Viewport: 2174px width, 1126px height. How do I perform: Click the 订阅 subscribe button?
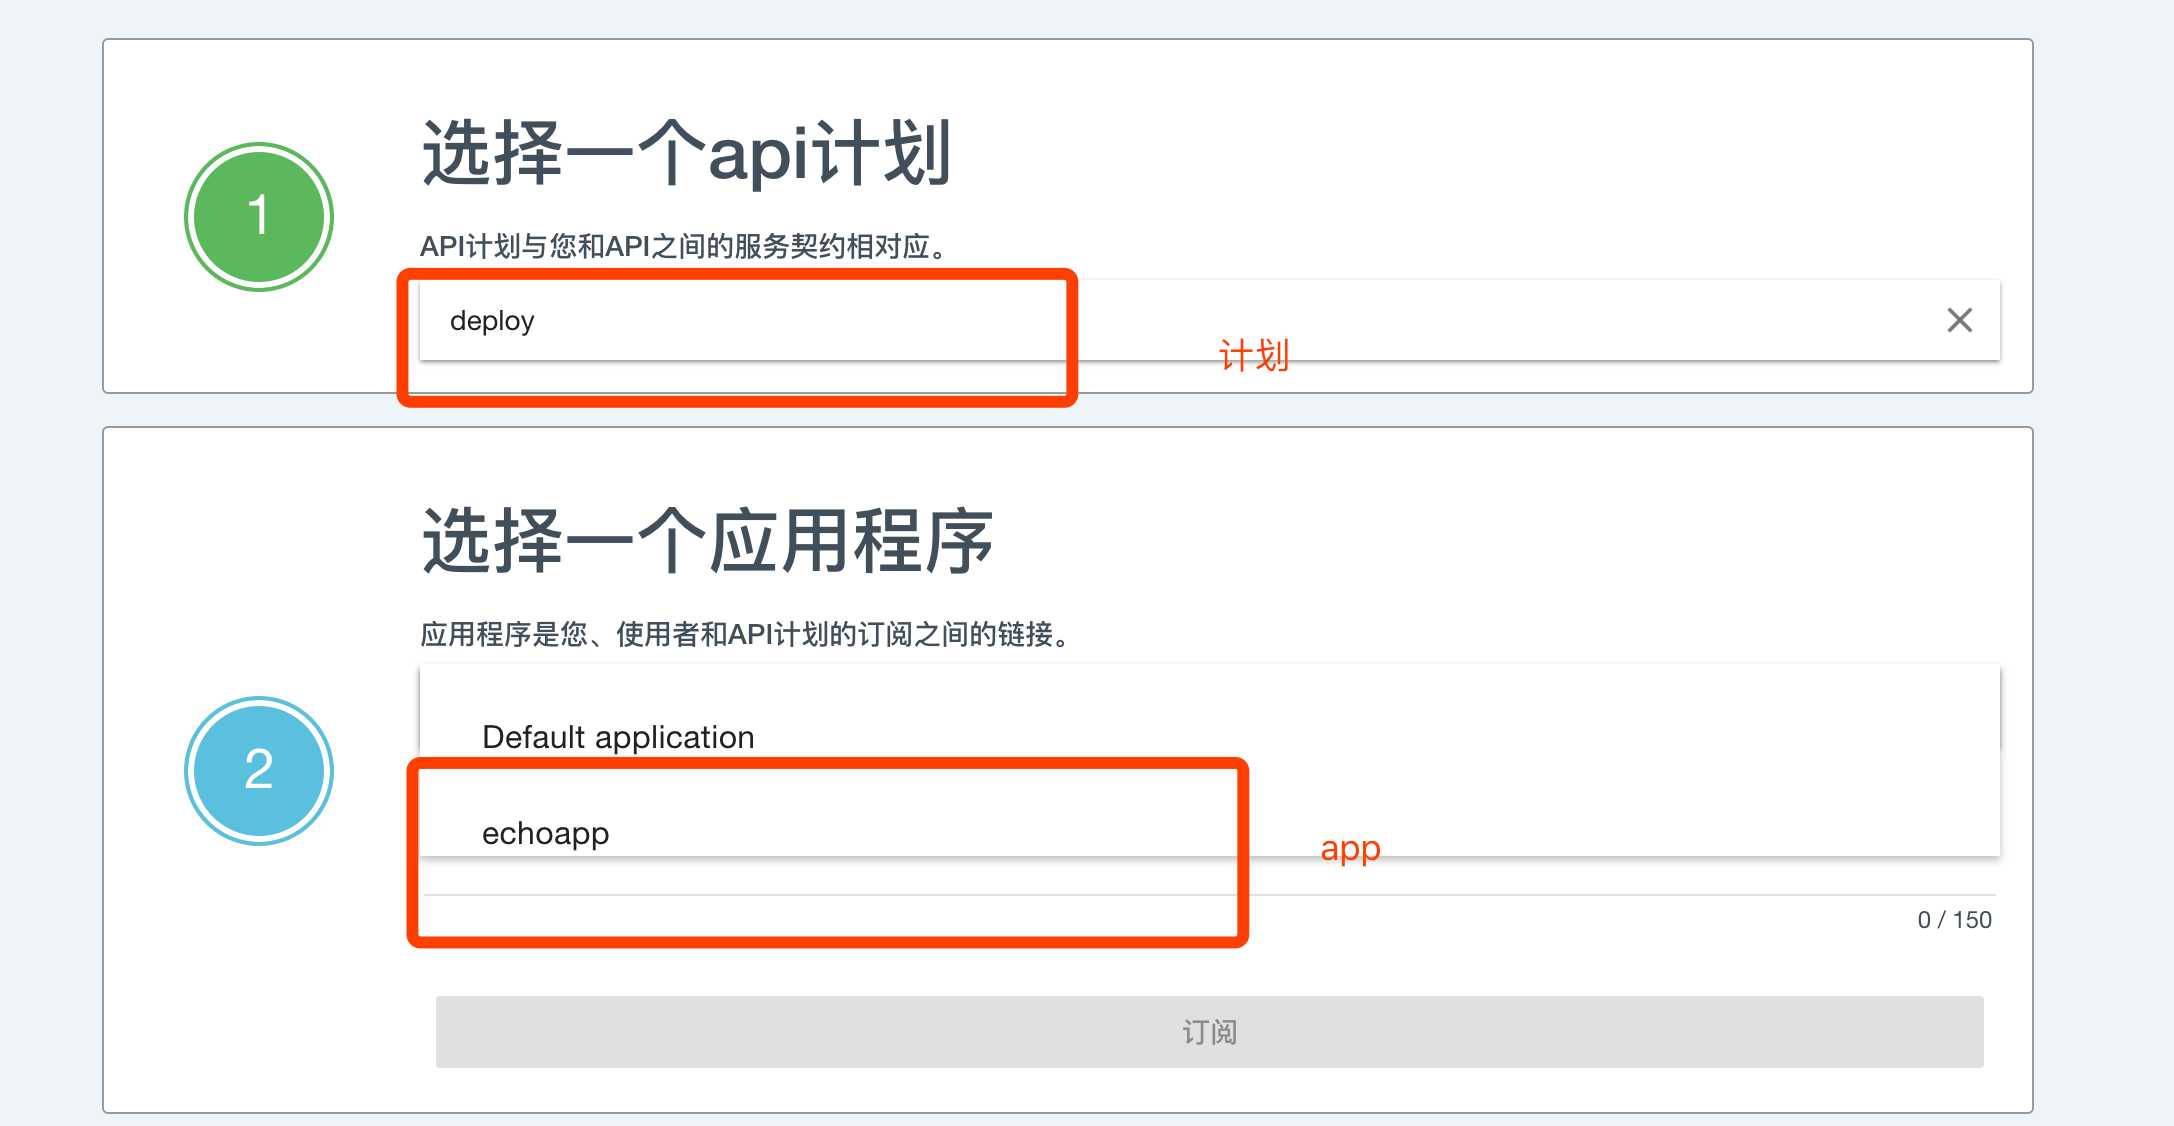1209,1031
